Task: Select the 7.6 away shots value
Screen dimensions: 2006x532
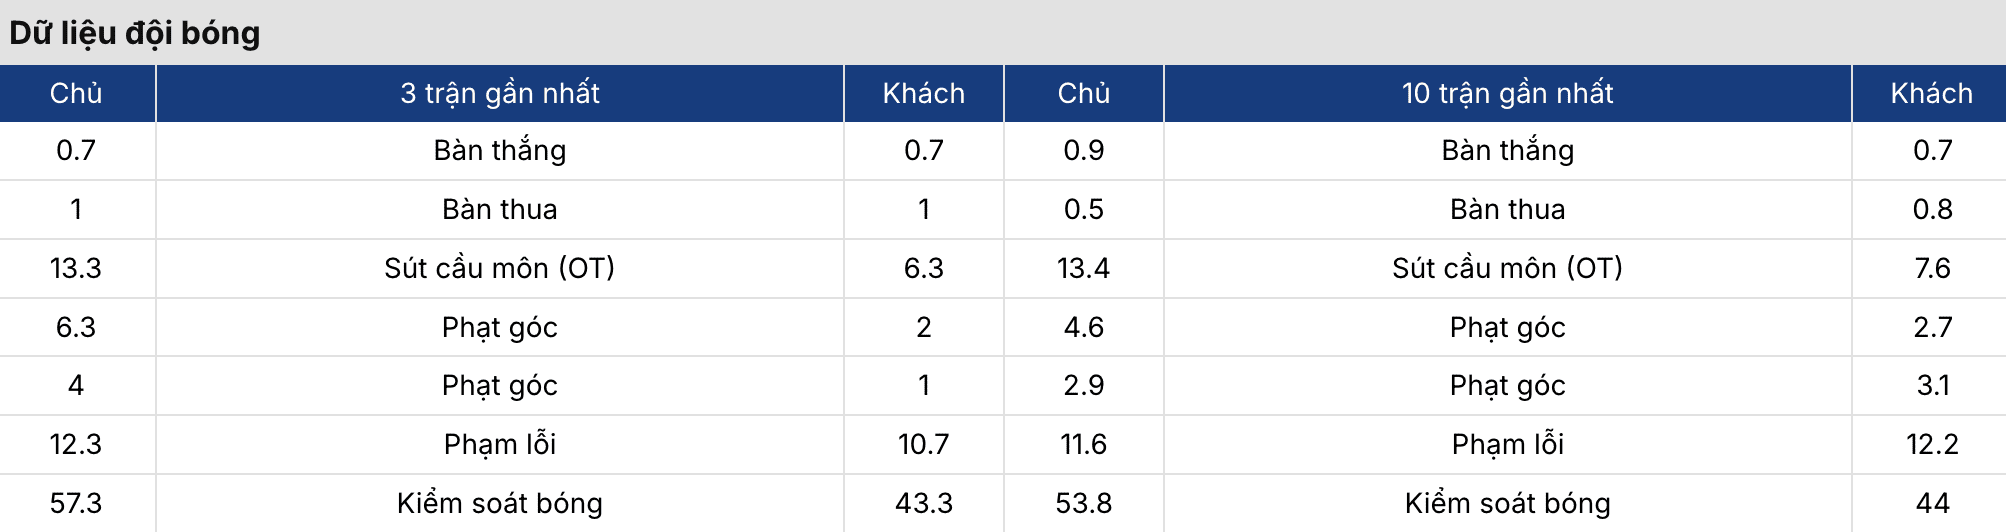Action: click(x=1932, y=268)
